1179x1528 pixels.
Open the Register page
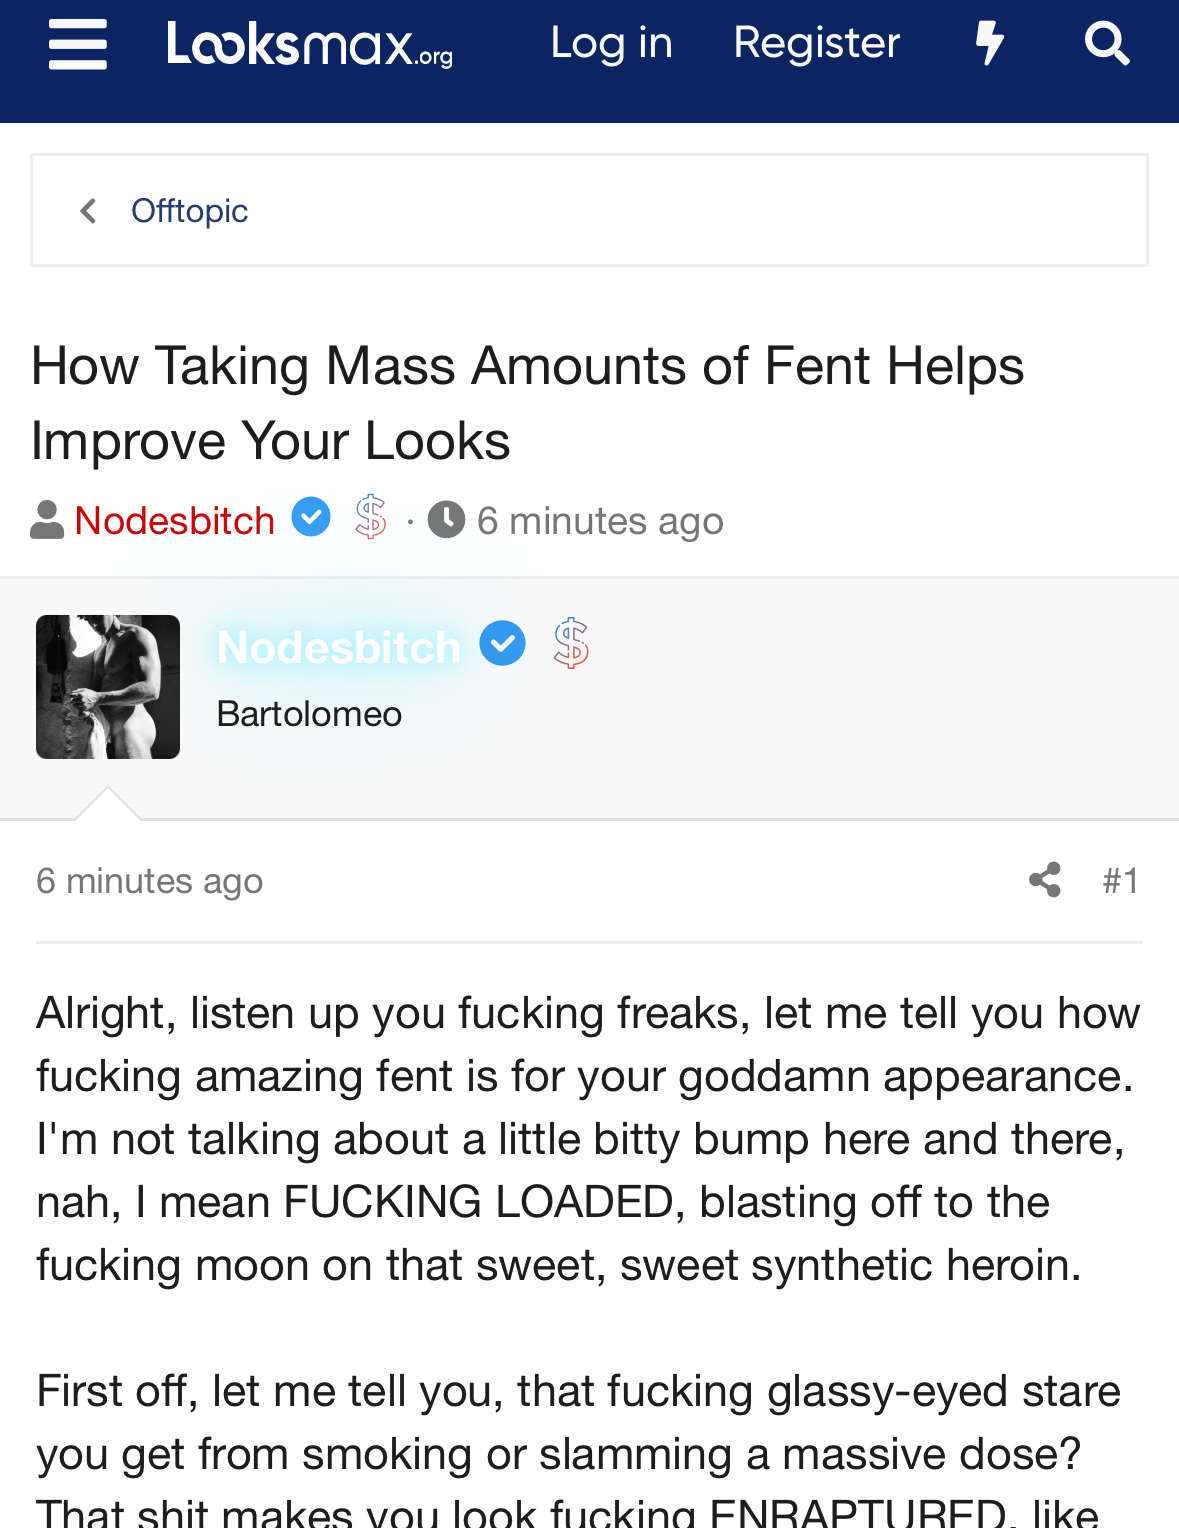point(816,43)
